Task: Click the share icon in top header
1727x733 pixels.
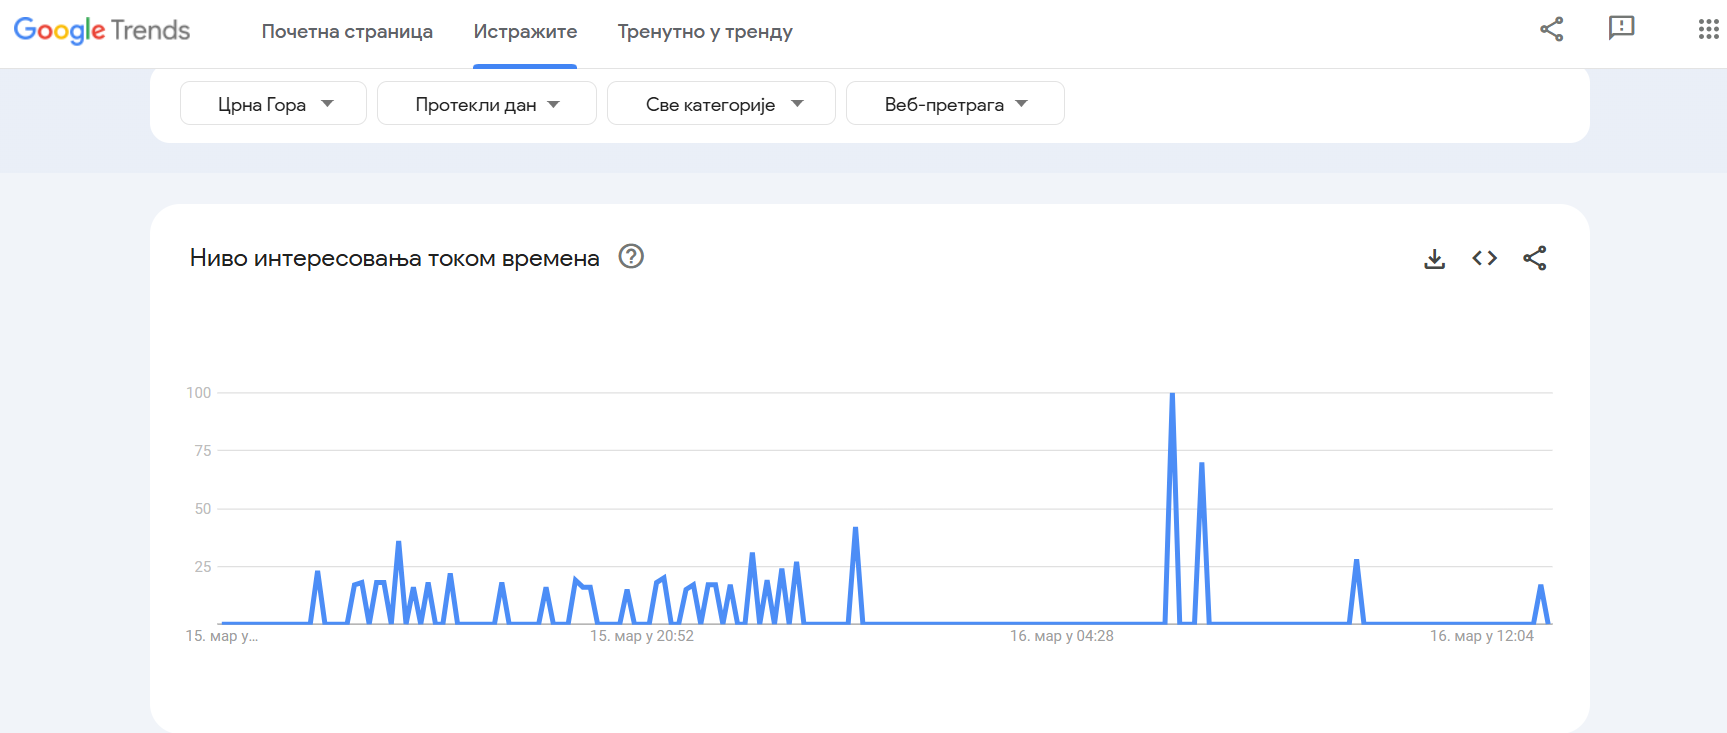Action: (x=1551, y=29)
